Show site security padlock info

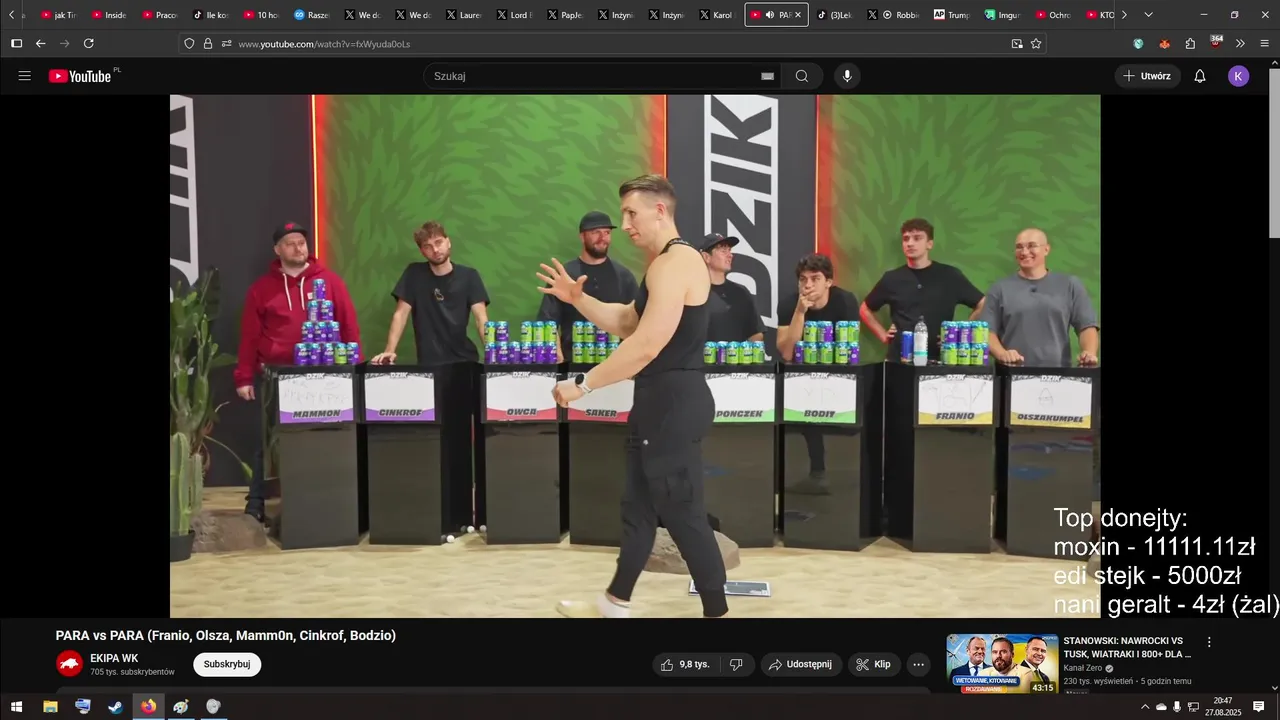(x=208, y=43)
